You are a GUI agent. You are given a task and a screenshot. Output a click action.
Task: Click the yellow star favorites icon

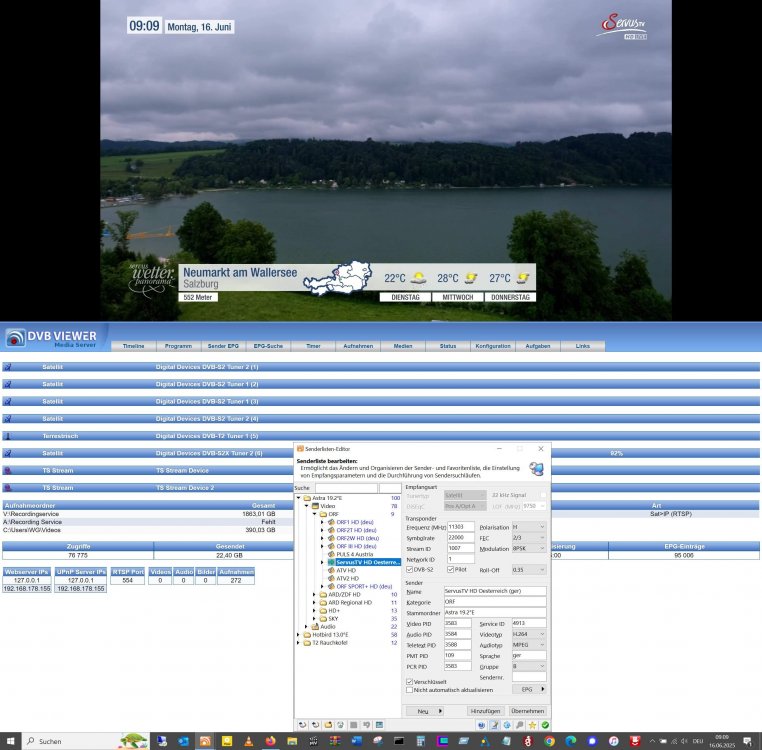point(533,724)
